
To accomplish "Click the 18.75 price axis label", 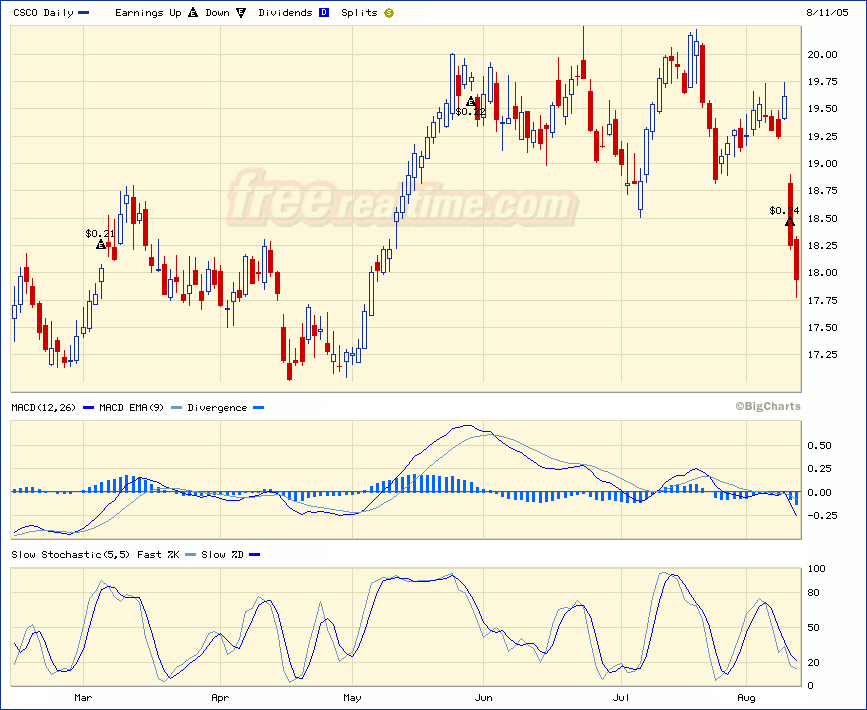I will point(823,191).
